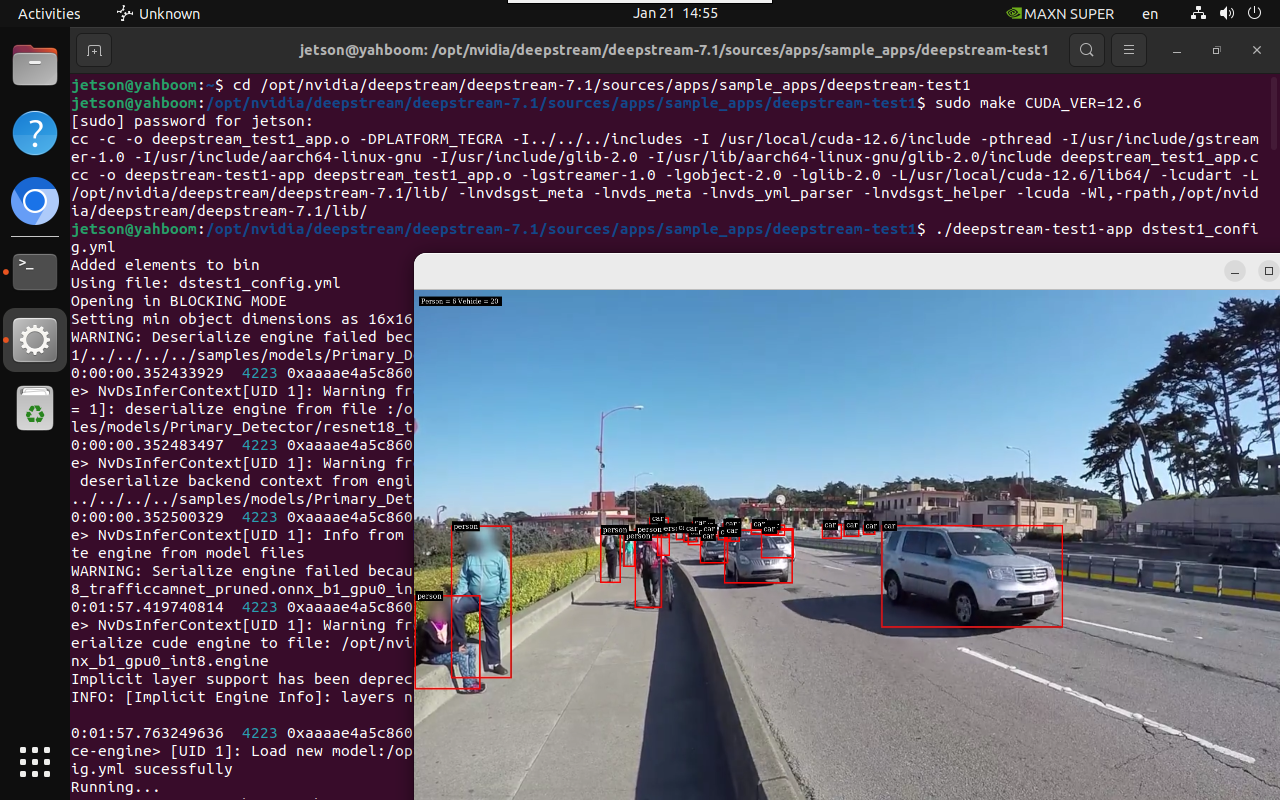Viewport: 1280px width, 800px height.
Task: Click 'Opening in BLOCKING MODE' line
Action: [178, 301]
